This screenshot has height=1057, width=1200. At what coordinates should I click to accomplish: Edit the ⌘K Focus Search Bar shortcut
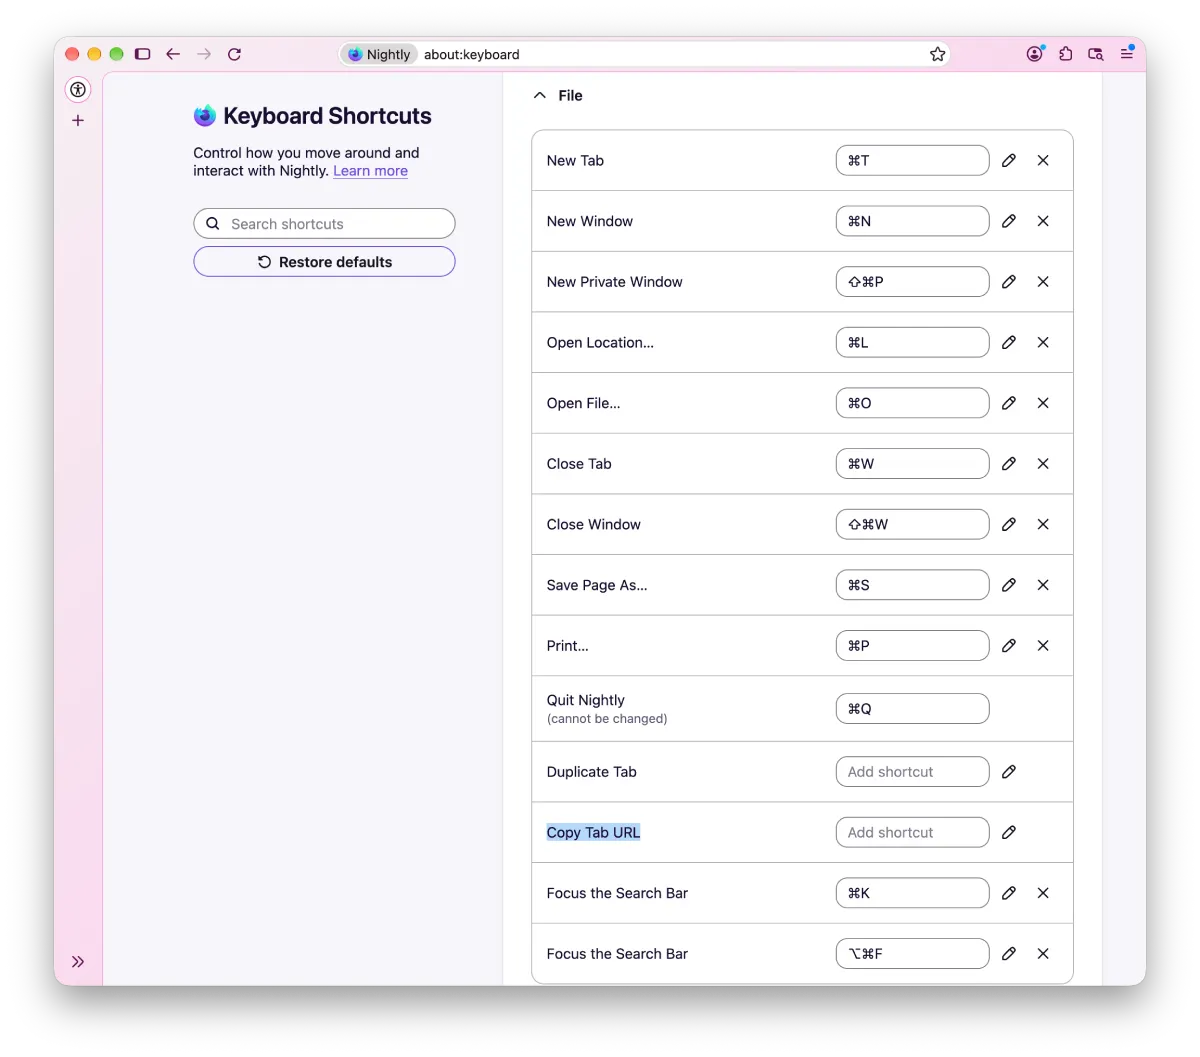(1009, 893)
